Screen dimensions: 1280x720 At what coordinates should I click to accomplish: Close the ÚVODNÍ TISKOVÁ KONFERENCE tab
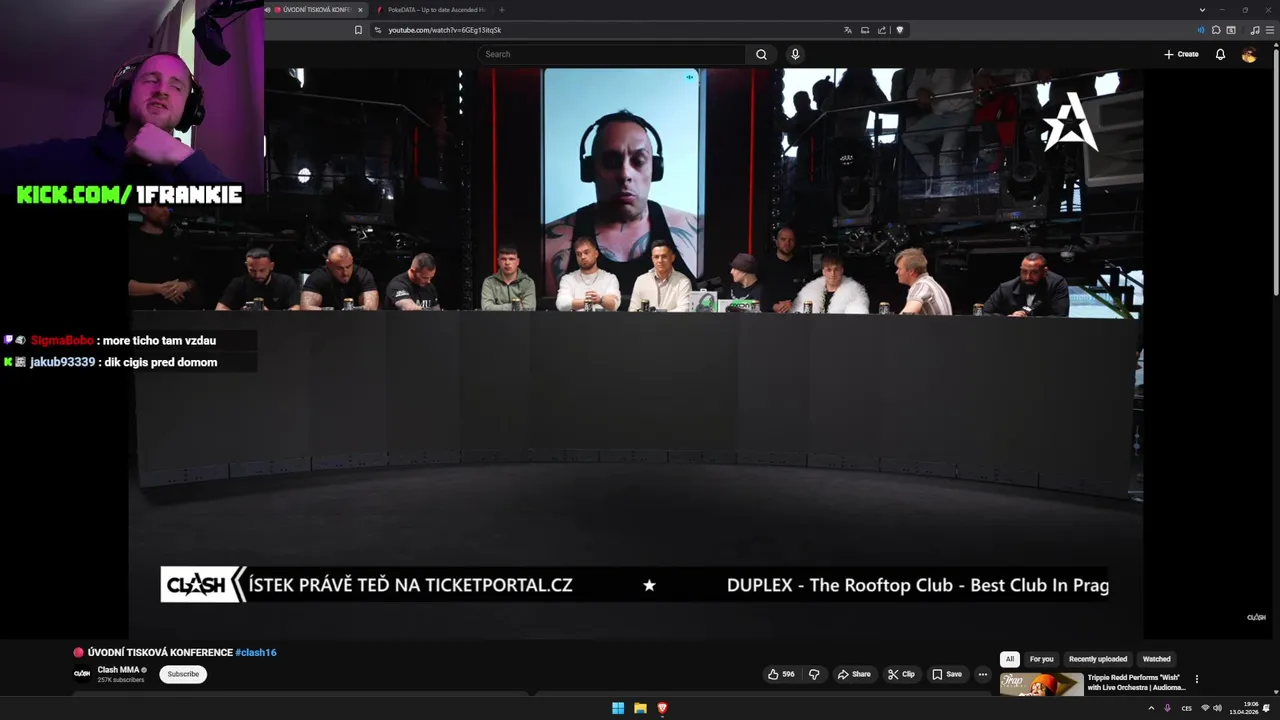click(360, 10)
